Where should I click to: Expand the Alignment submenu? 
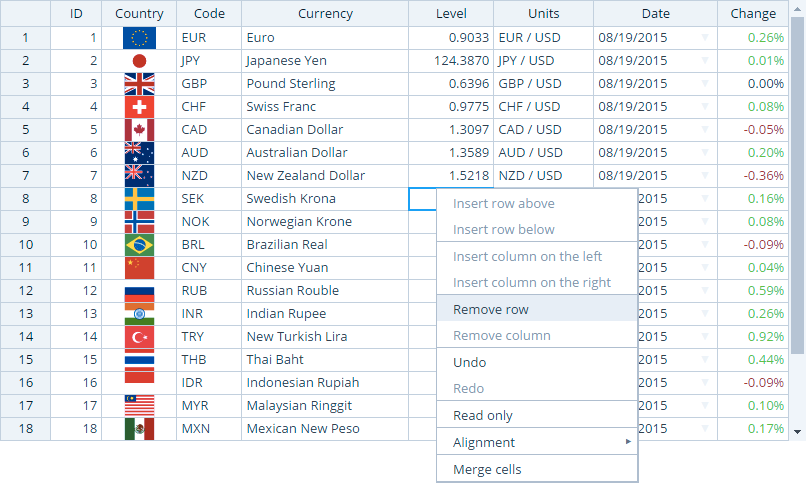[537, 442]
